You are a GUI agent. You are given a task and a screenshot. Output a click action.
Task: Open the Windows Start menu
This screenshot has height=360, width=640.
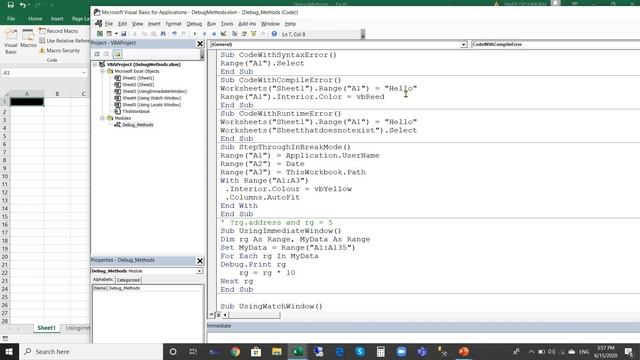(x=9, y=352)
